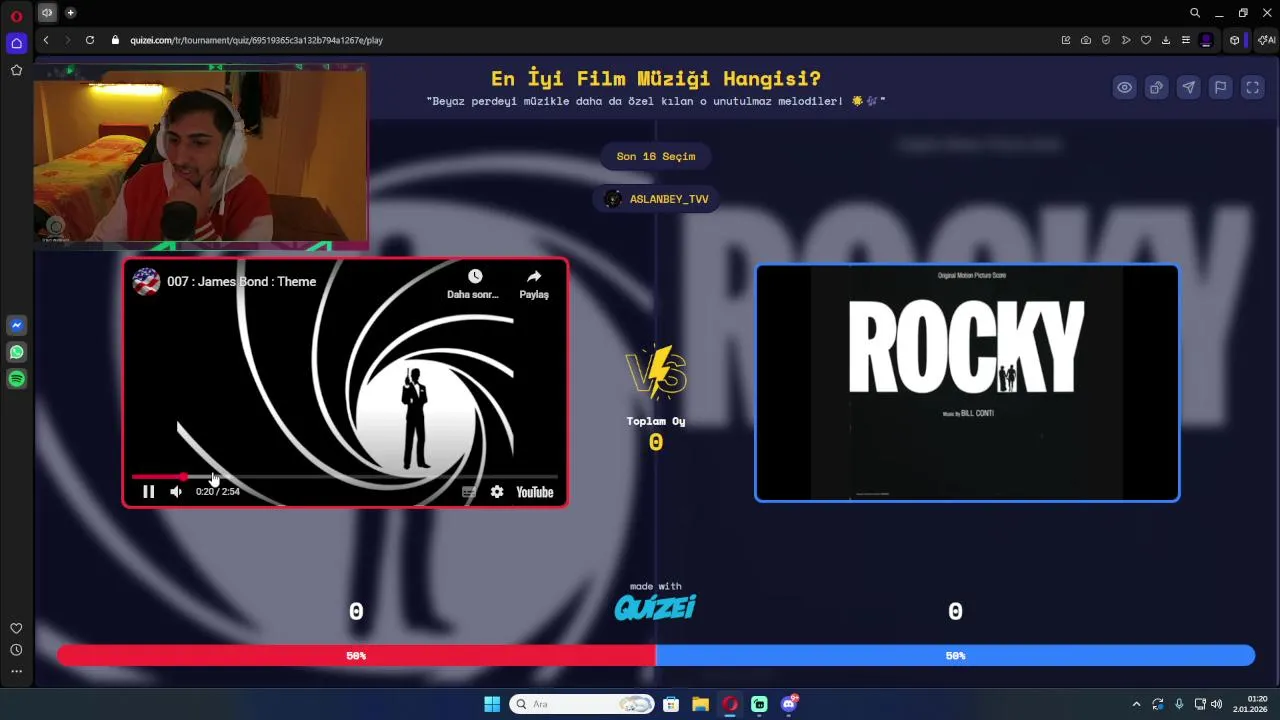Go back to the previous page
Screen dimensions: 1280x720
(46, 40)
